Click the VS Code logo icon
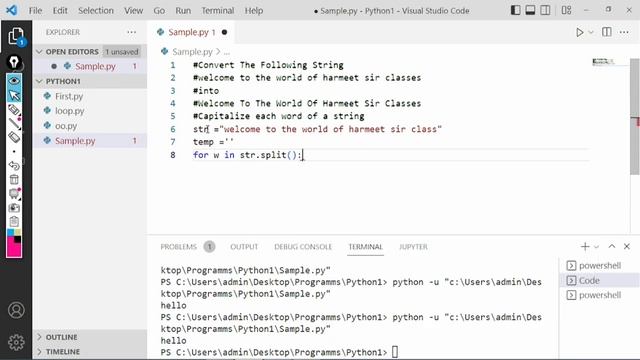Viewport: 640px width, 360px height. click(x=11, y=10)
